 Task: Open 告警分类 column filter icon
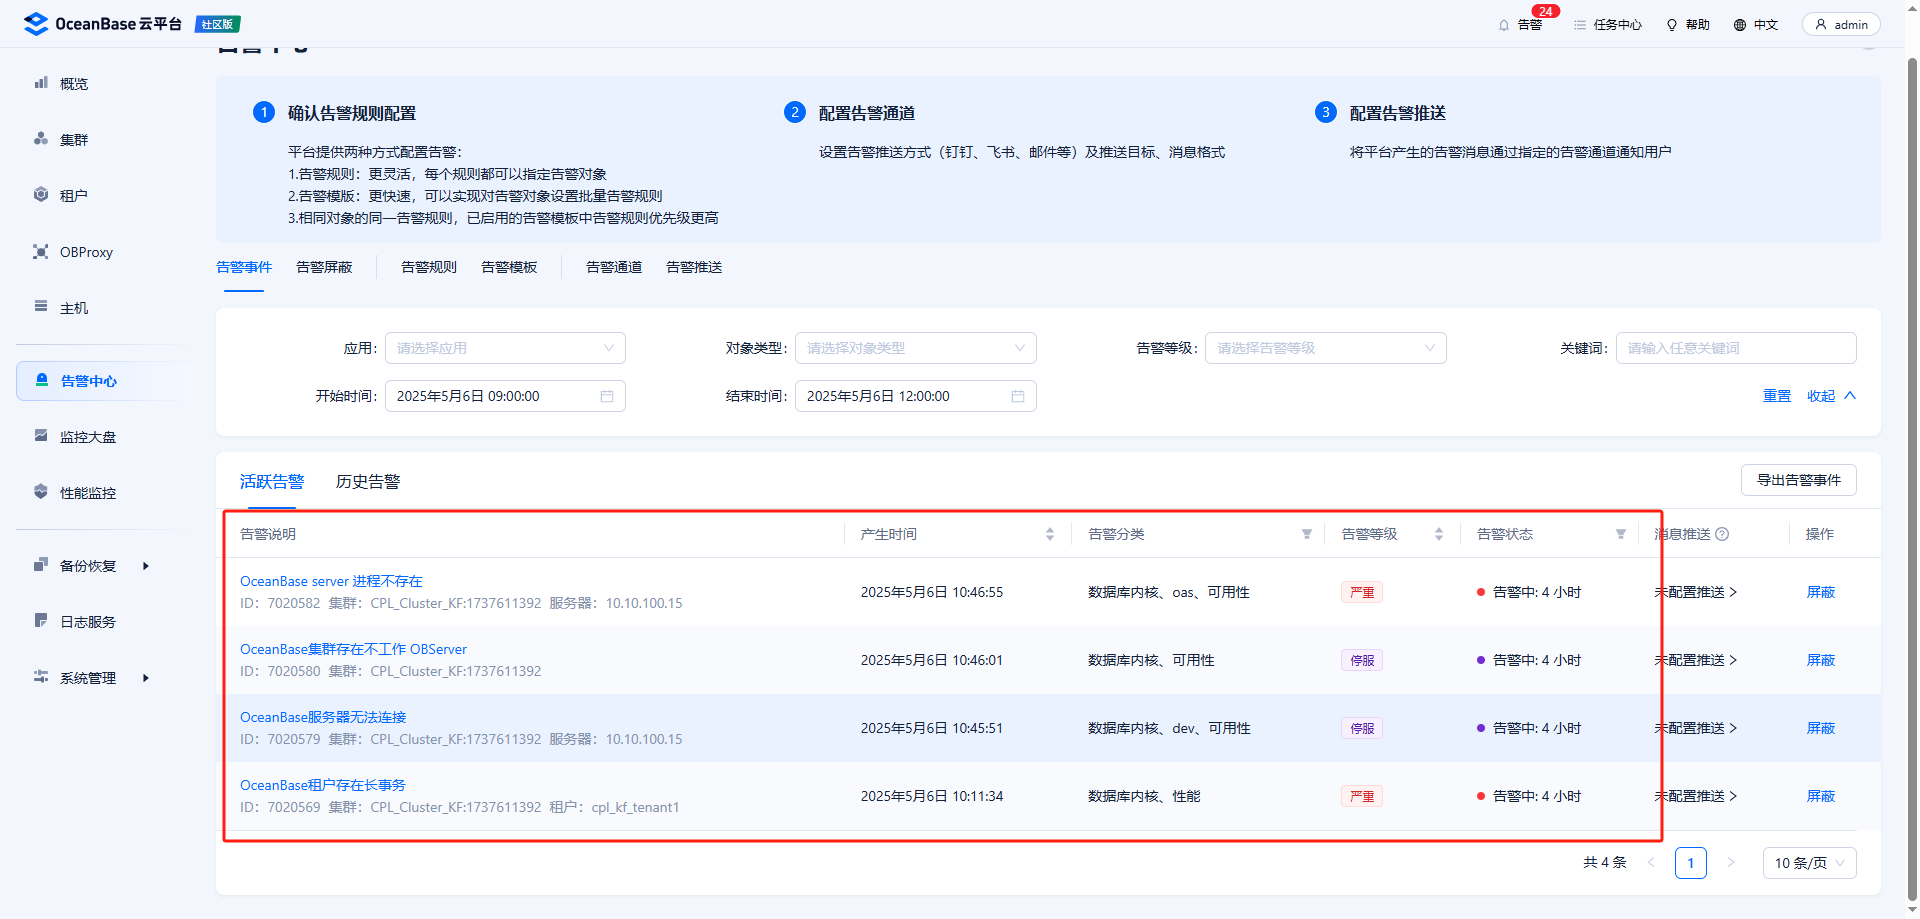click(1307, 534)
